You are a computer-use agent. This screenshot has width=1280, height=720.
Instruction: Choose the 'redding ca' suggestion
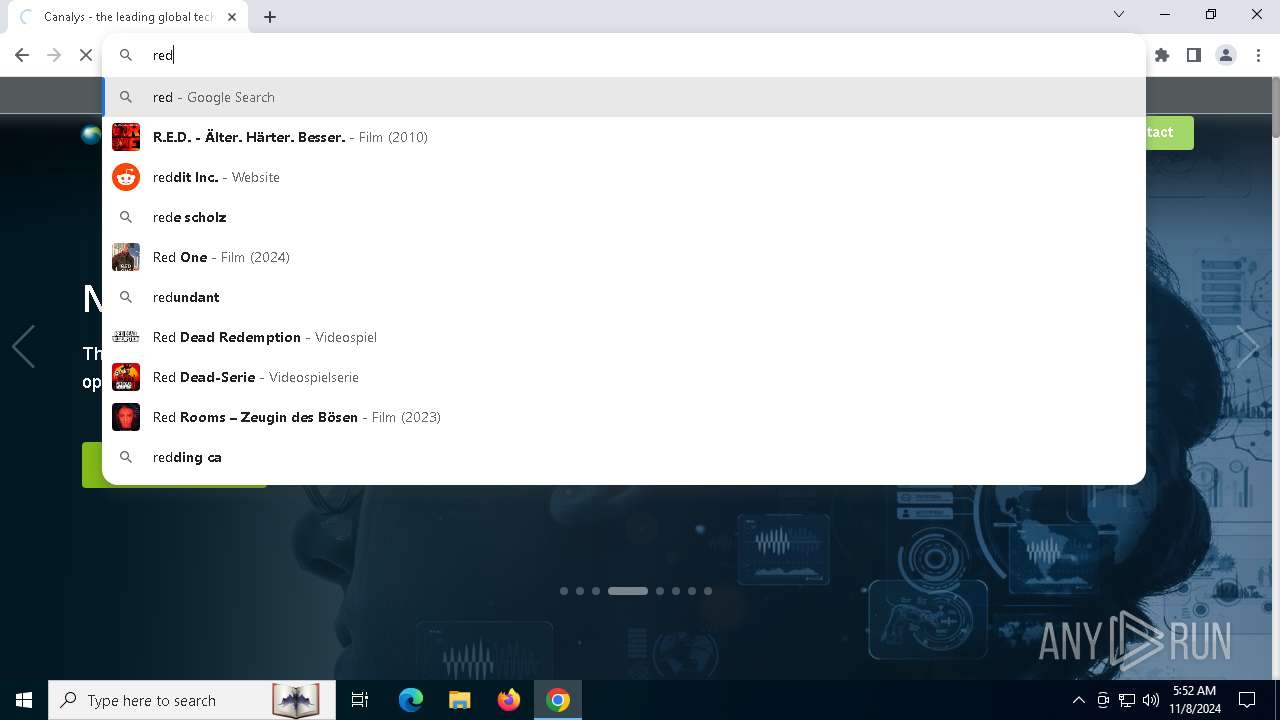pyautogui.click(x=624, y=457)
